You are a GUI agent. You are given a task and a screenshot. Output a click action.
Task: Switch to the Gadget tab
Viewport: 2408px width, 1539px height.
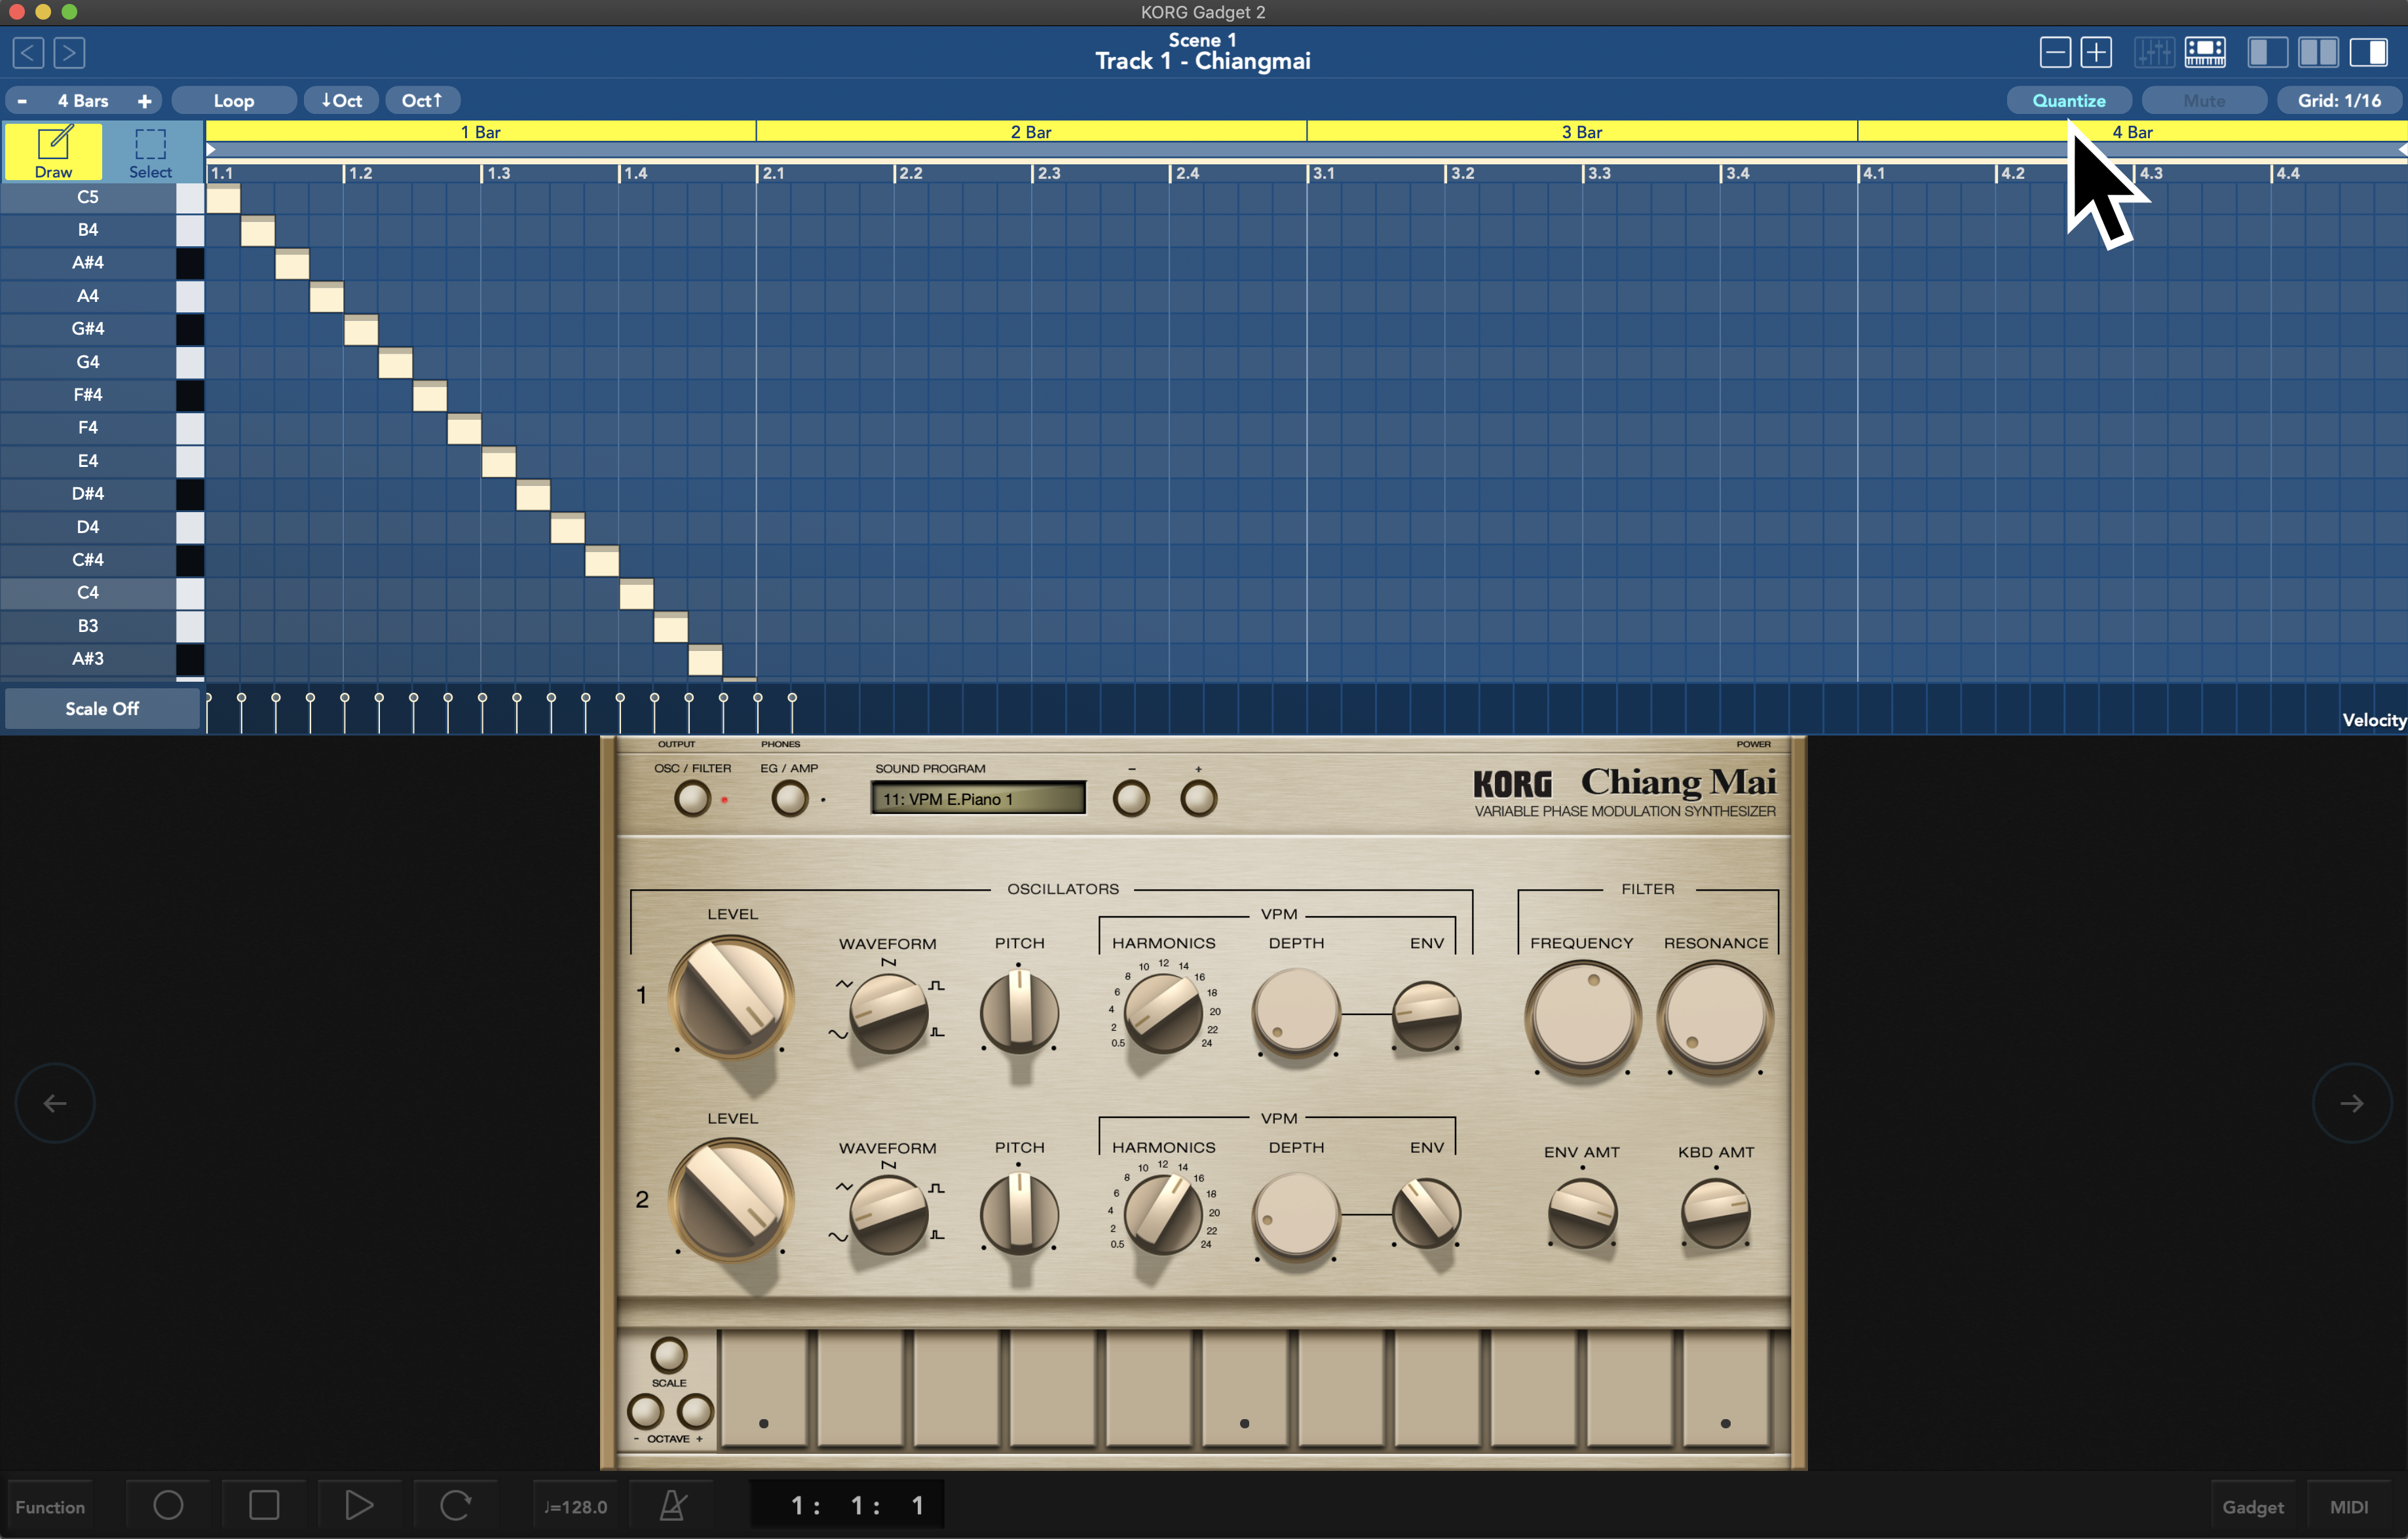tap(2252, 1506)
